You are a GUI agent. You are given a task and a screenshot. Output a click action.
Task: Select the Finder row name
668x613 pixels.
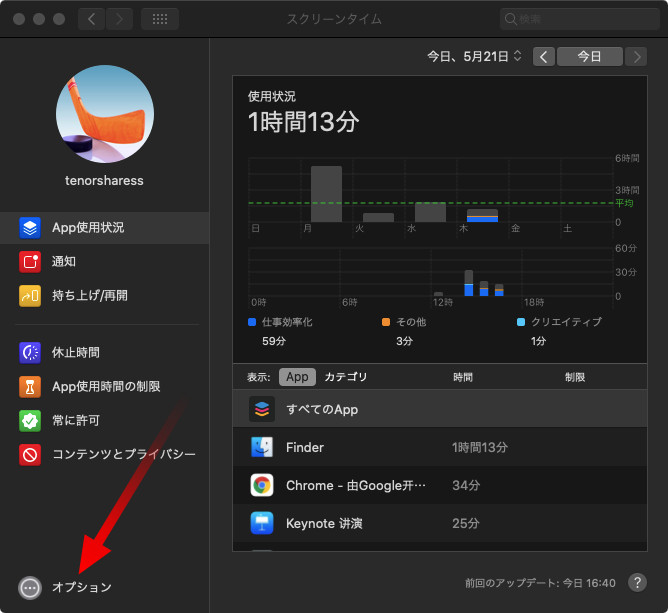pyautogui.click(x=305, y=447)
